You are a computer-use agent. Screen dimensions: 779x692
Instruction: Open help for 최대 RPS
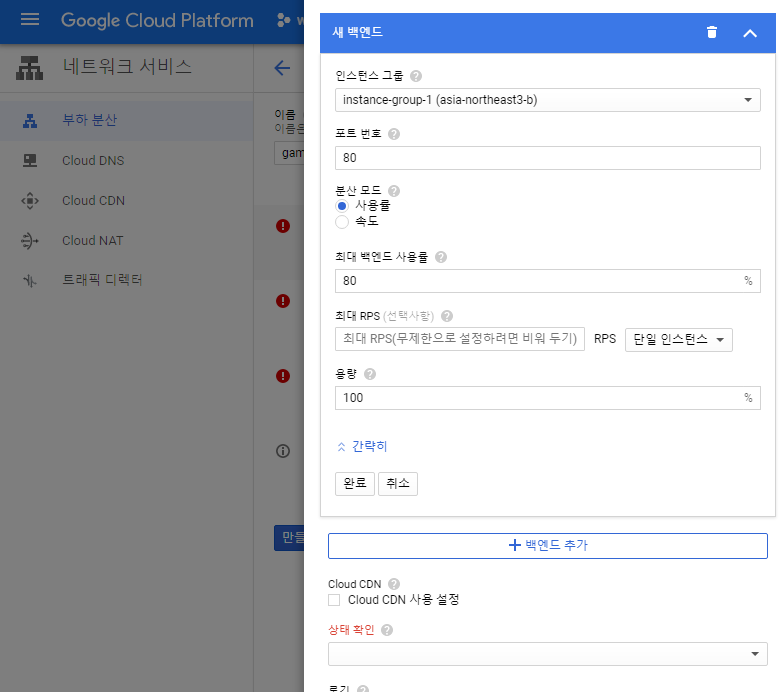tap(447, 316)
